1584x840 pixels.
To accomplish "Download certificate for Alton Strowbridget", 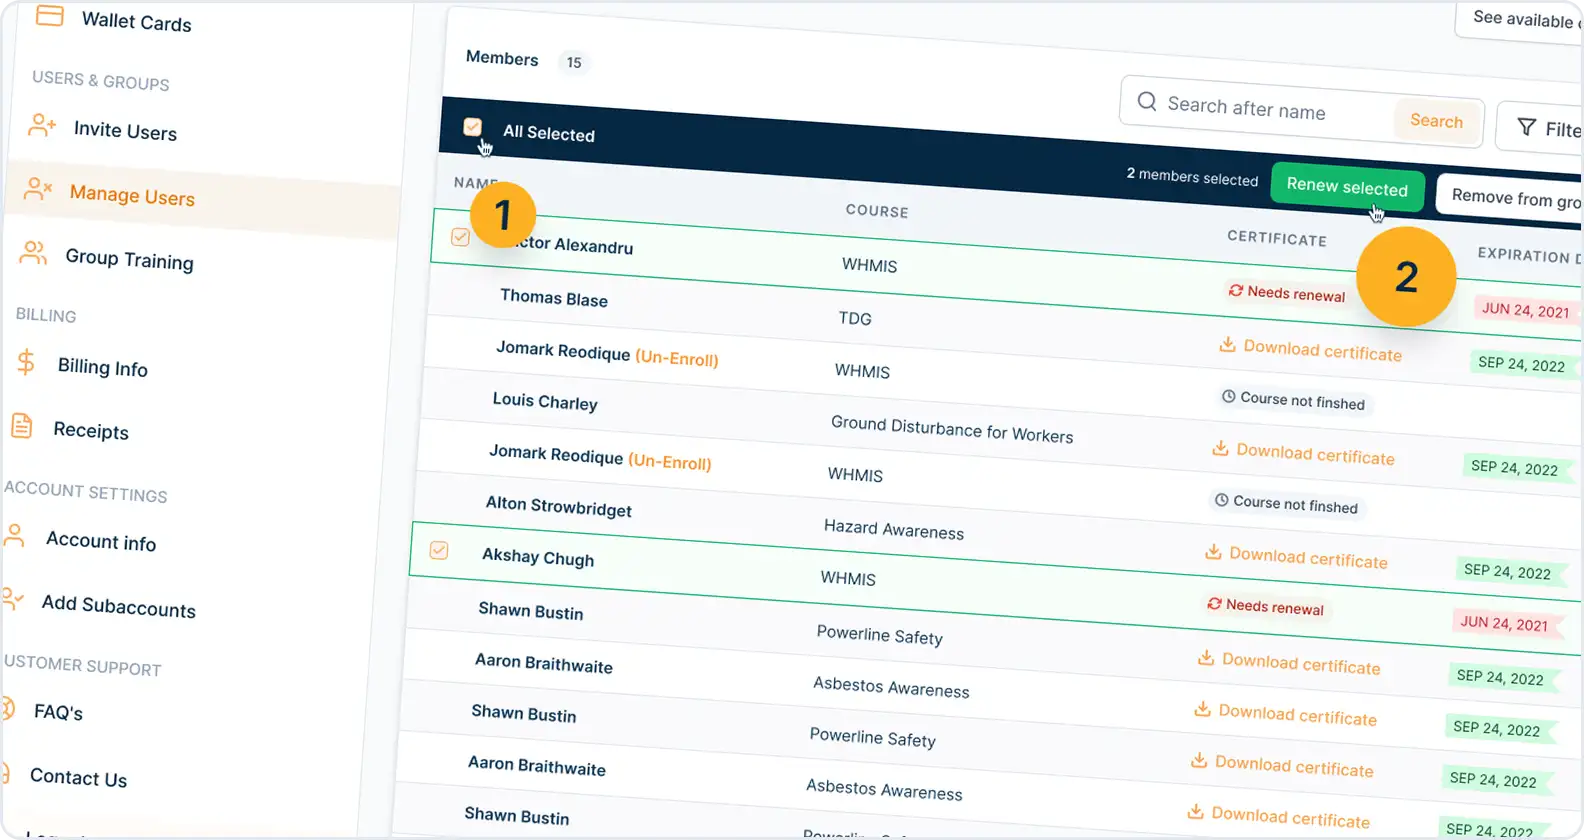I will [x=1296, y=557].
